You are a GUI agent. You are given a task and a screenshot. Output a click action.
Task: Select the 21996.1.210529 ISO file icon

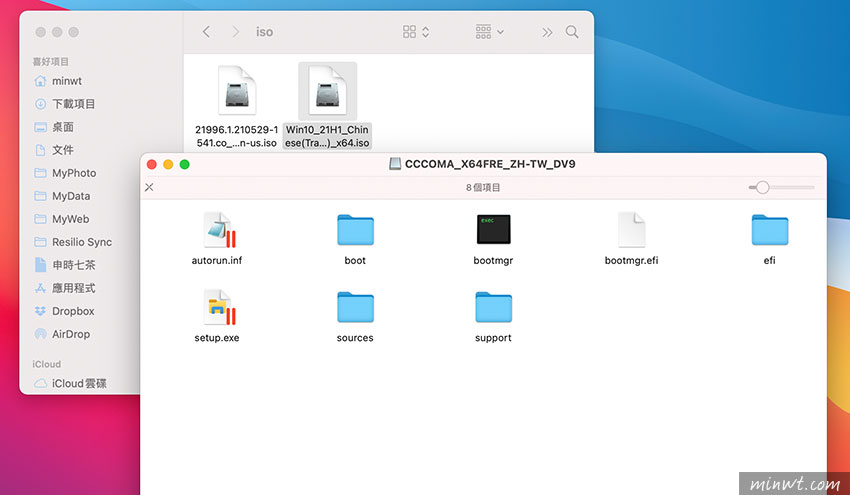tap(237, 91)
